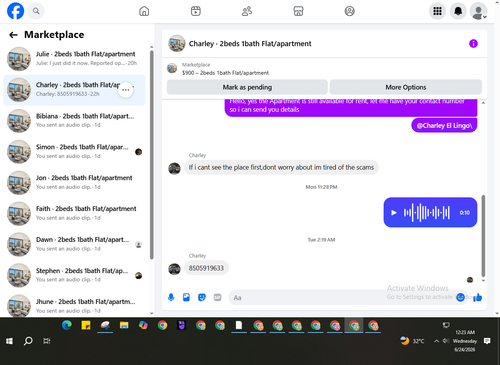Launch Microsoft Edge from the taskbar
This screenshot has width=500, height=365.
pyautogui.click(x=67, y=325)
